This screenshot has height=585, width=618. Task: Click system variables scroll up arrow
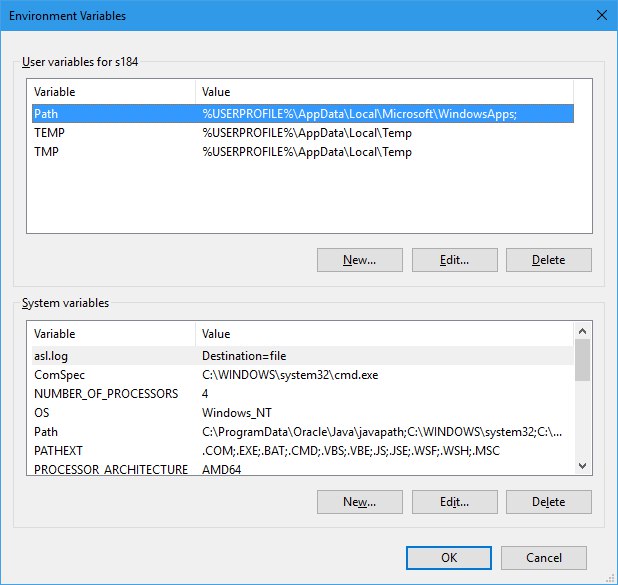583,331
